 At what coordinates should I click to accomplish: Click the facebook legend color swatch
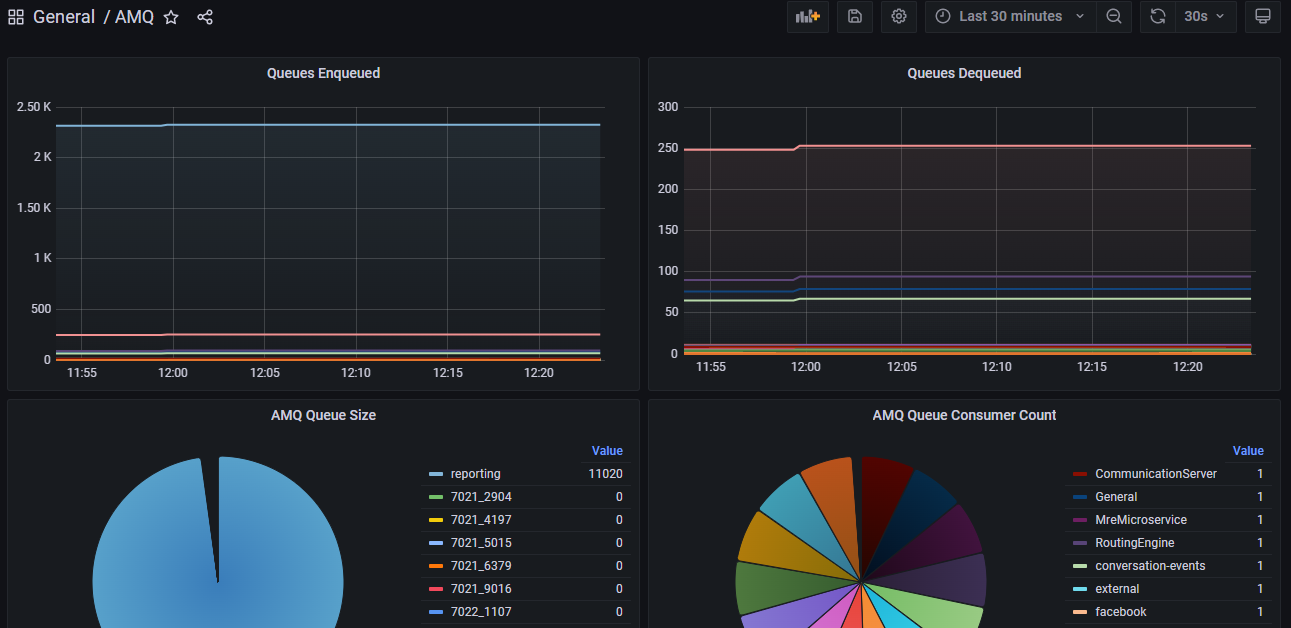click(x=1079, y=612)
